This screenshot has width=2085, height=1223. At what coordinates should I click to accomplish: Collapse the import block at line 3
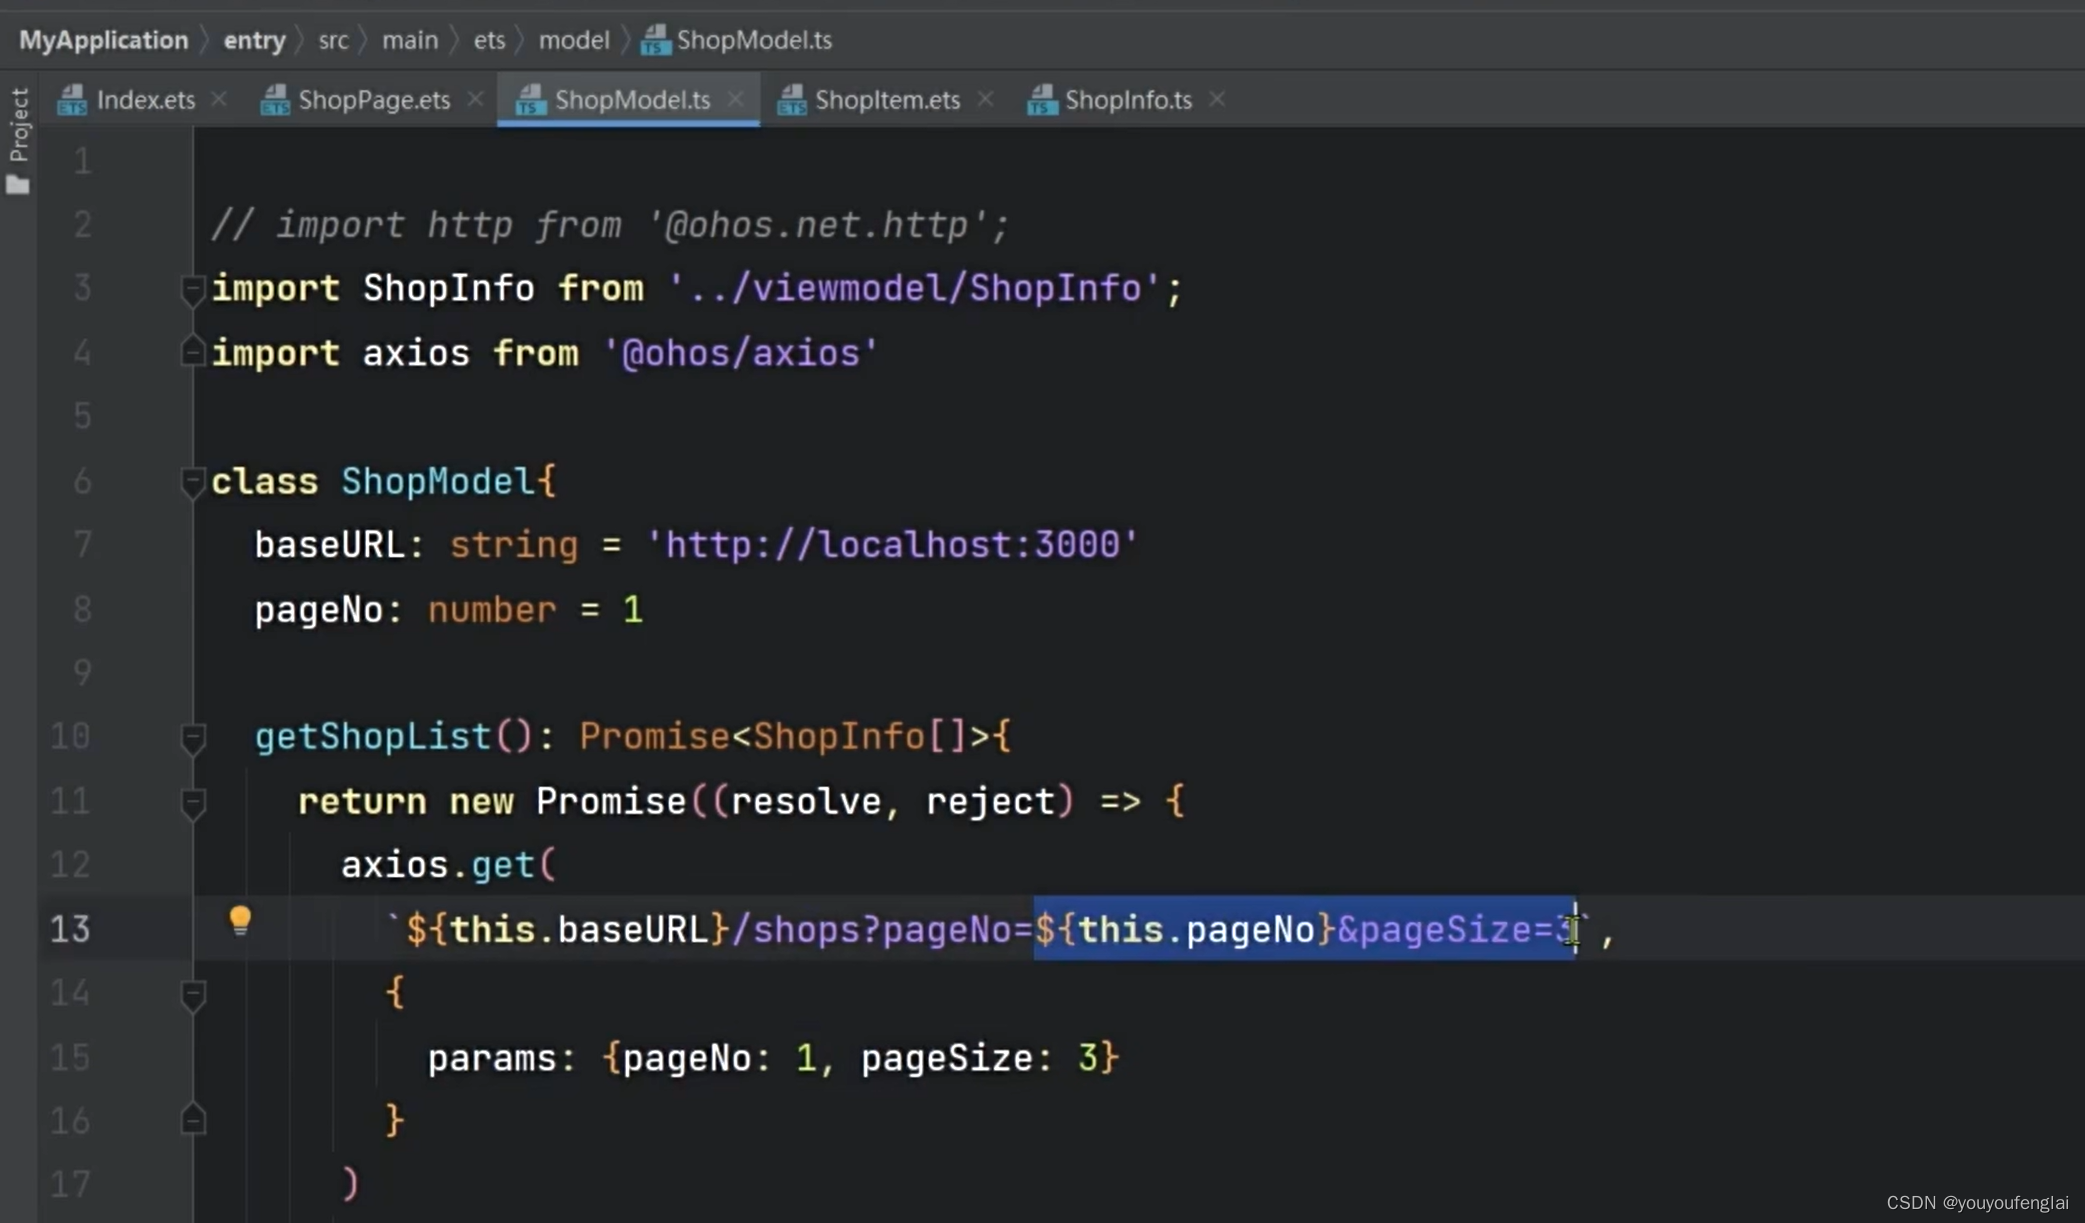[x=193, y=290]
